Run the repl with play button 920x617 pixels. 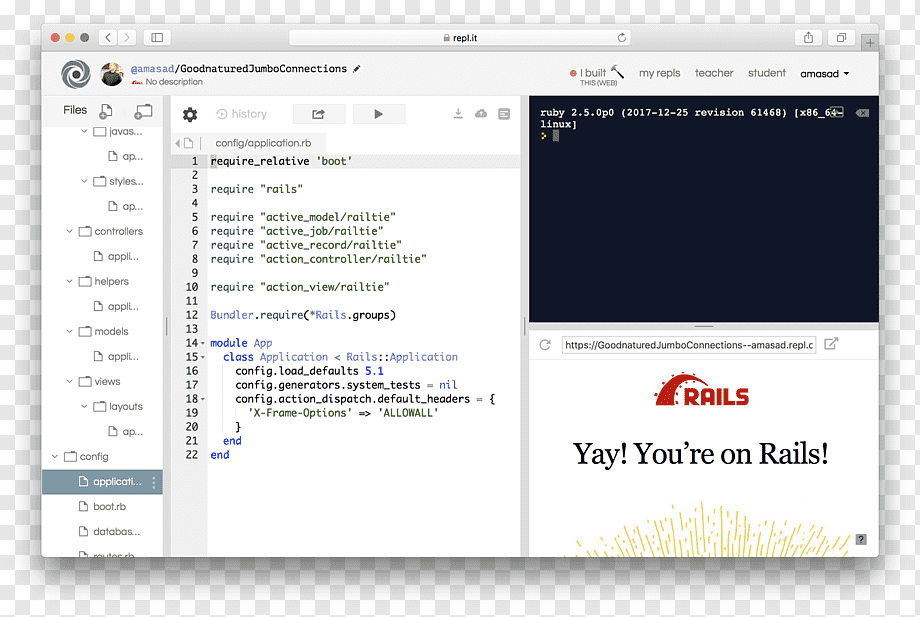[378, 114]
